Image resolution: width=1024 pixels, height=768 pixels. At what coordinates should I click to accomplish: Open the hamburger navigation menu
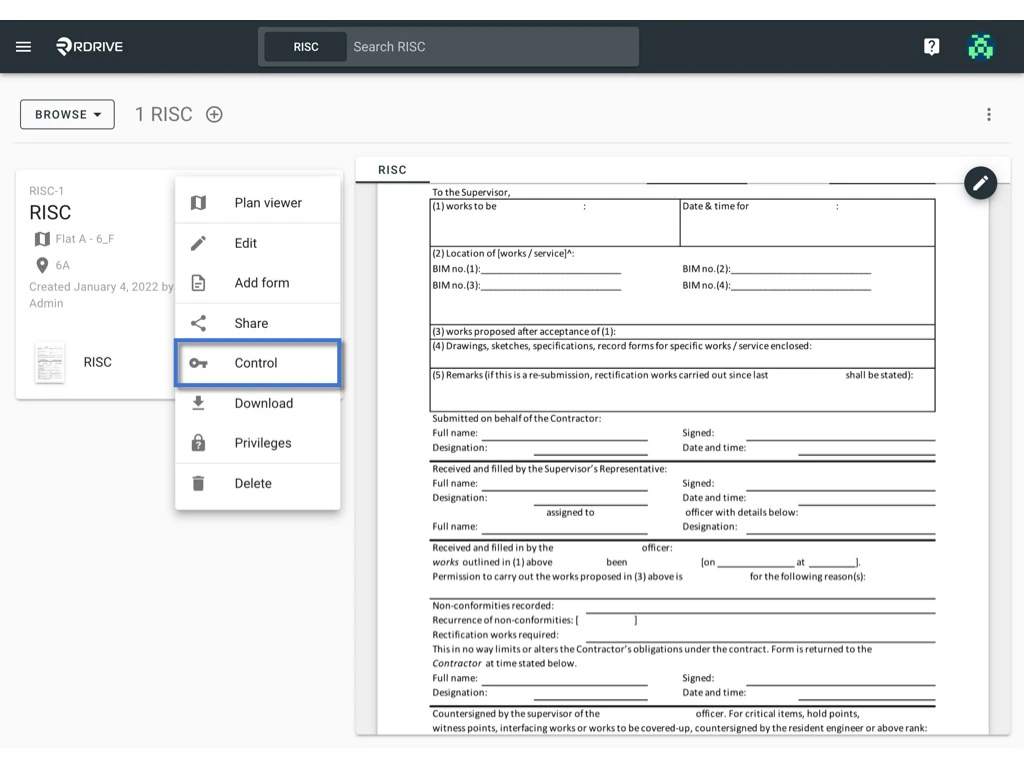(x=23, y=47)
